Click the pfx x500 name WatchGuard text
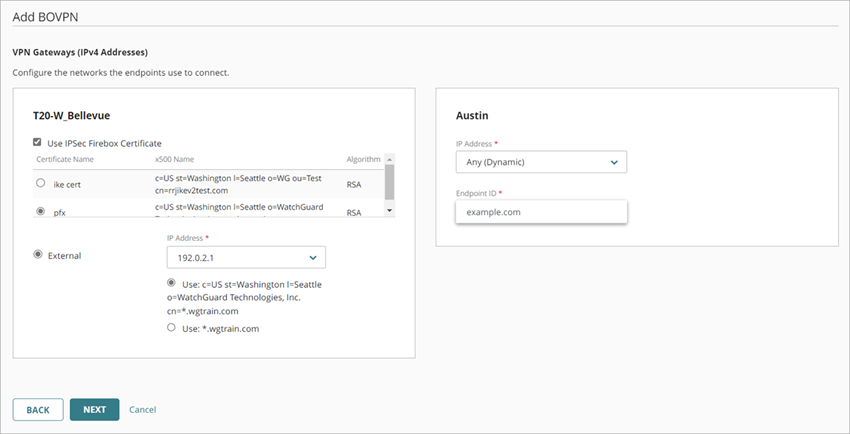 click(239, 207)
